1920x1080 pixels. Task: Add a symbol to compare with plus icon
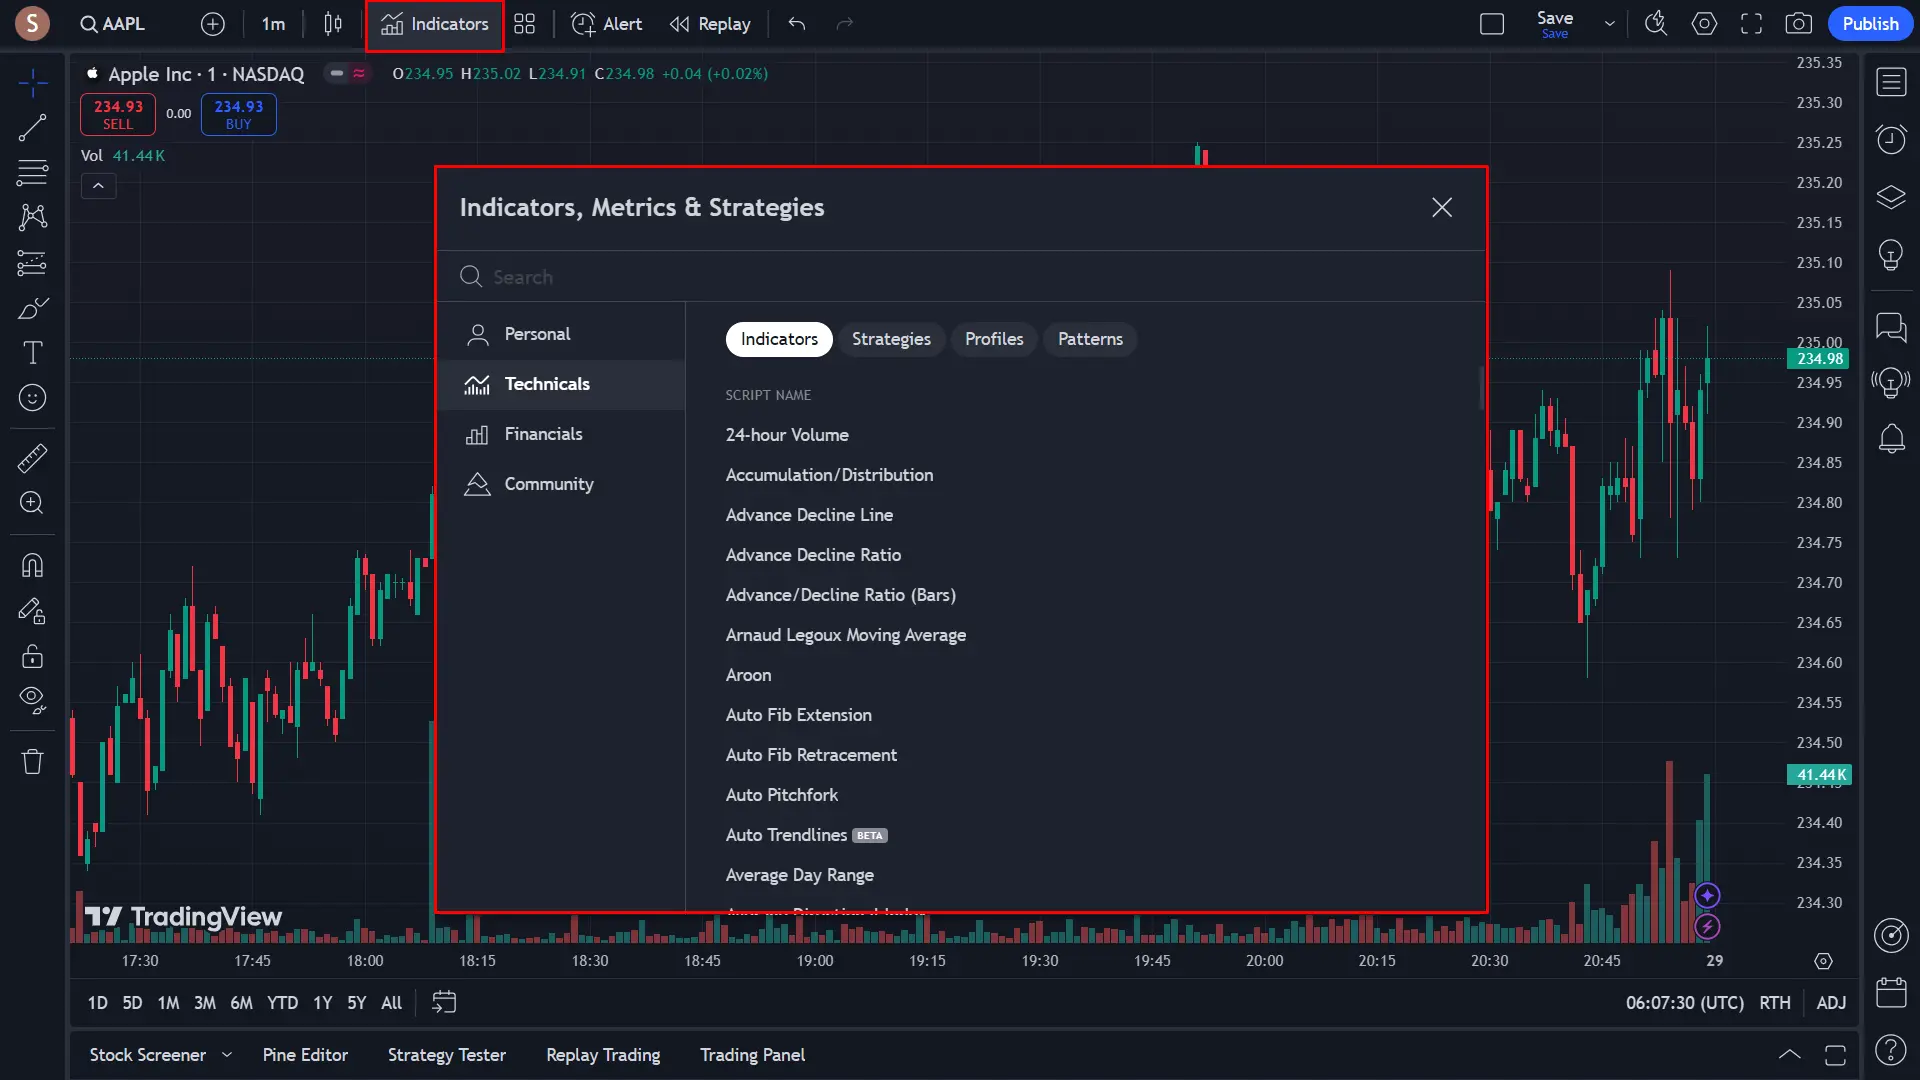(213, 24)
